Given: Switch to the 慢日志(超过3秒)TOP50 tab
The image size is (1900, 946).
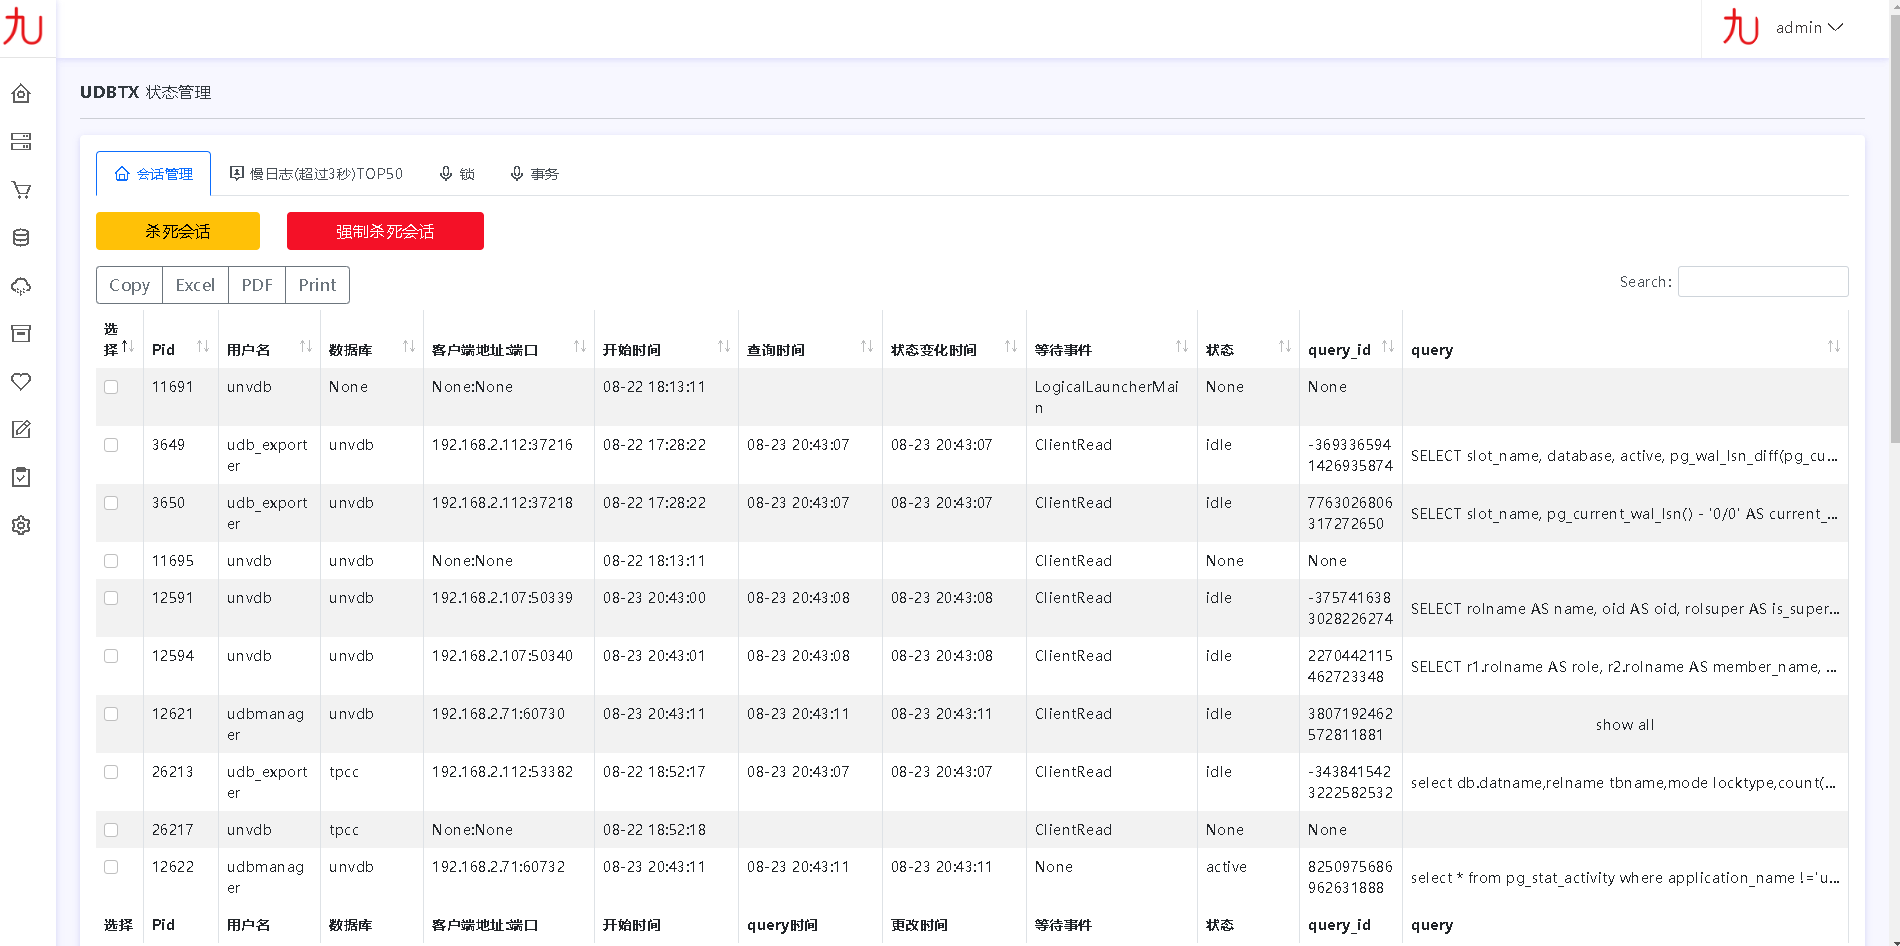Looking at the screenshot, I should [316, 174].
